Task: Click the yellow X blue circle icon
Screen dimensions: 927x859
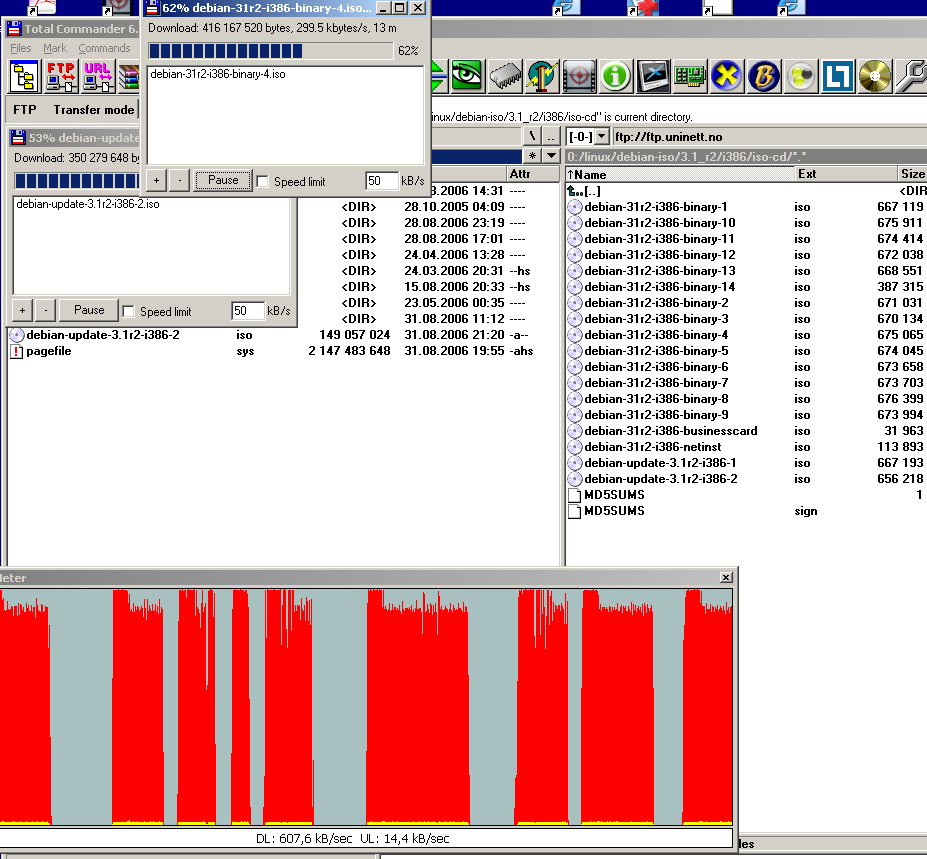Action: 727,76
